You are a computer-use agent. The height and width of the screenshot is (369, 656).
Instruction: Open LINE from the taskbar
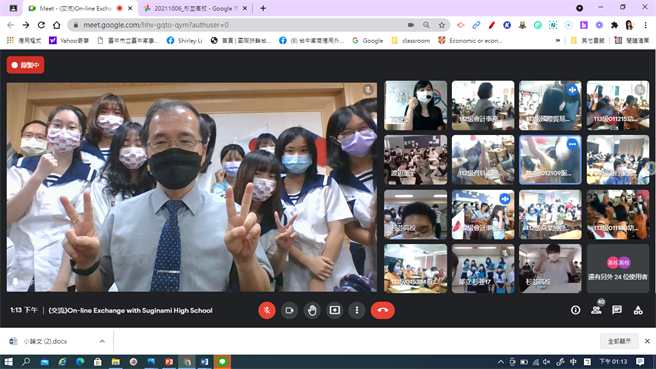tap(222, 362)
